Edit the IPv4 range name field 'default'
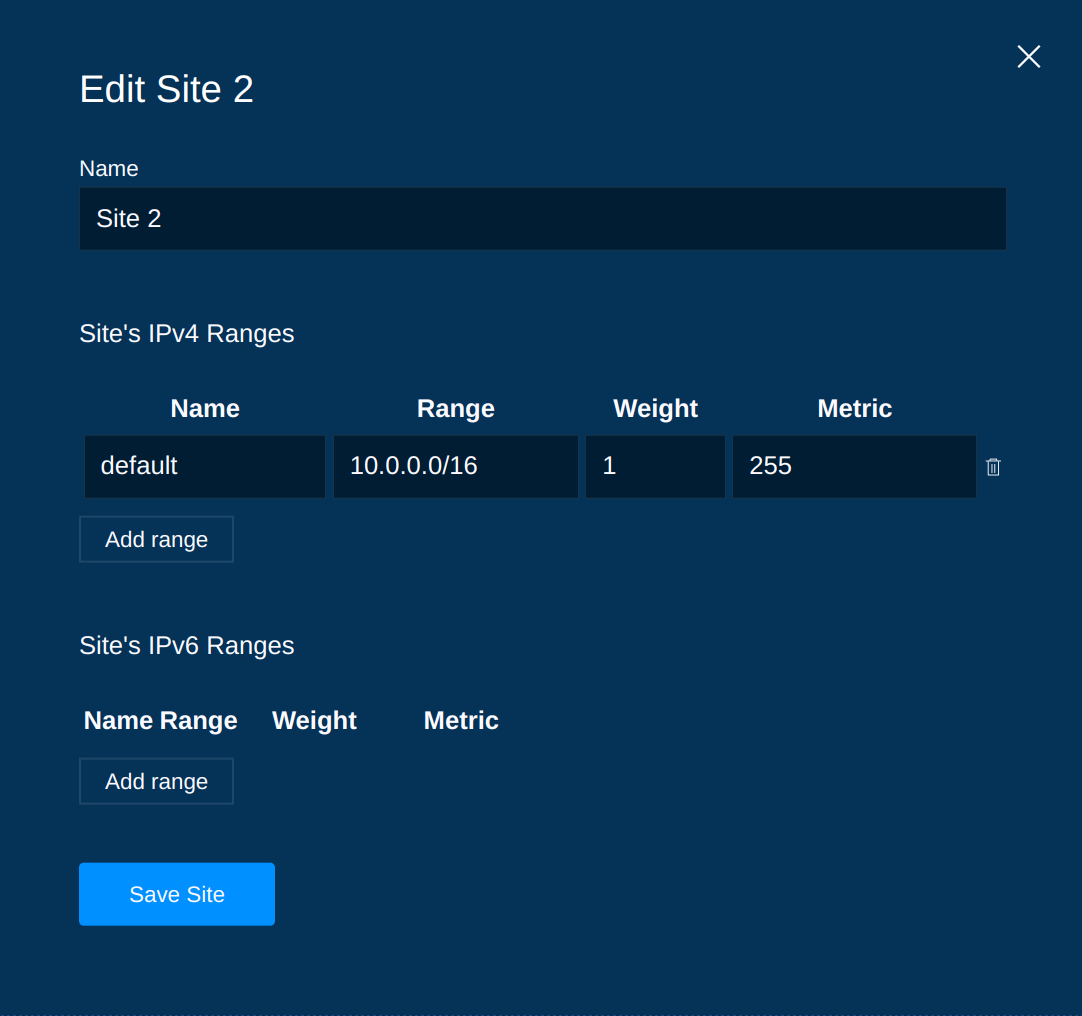 click(205, 466)
